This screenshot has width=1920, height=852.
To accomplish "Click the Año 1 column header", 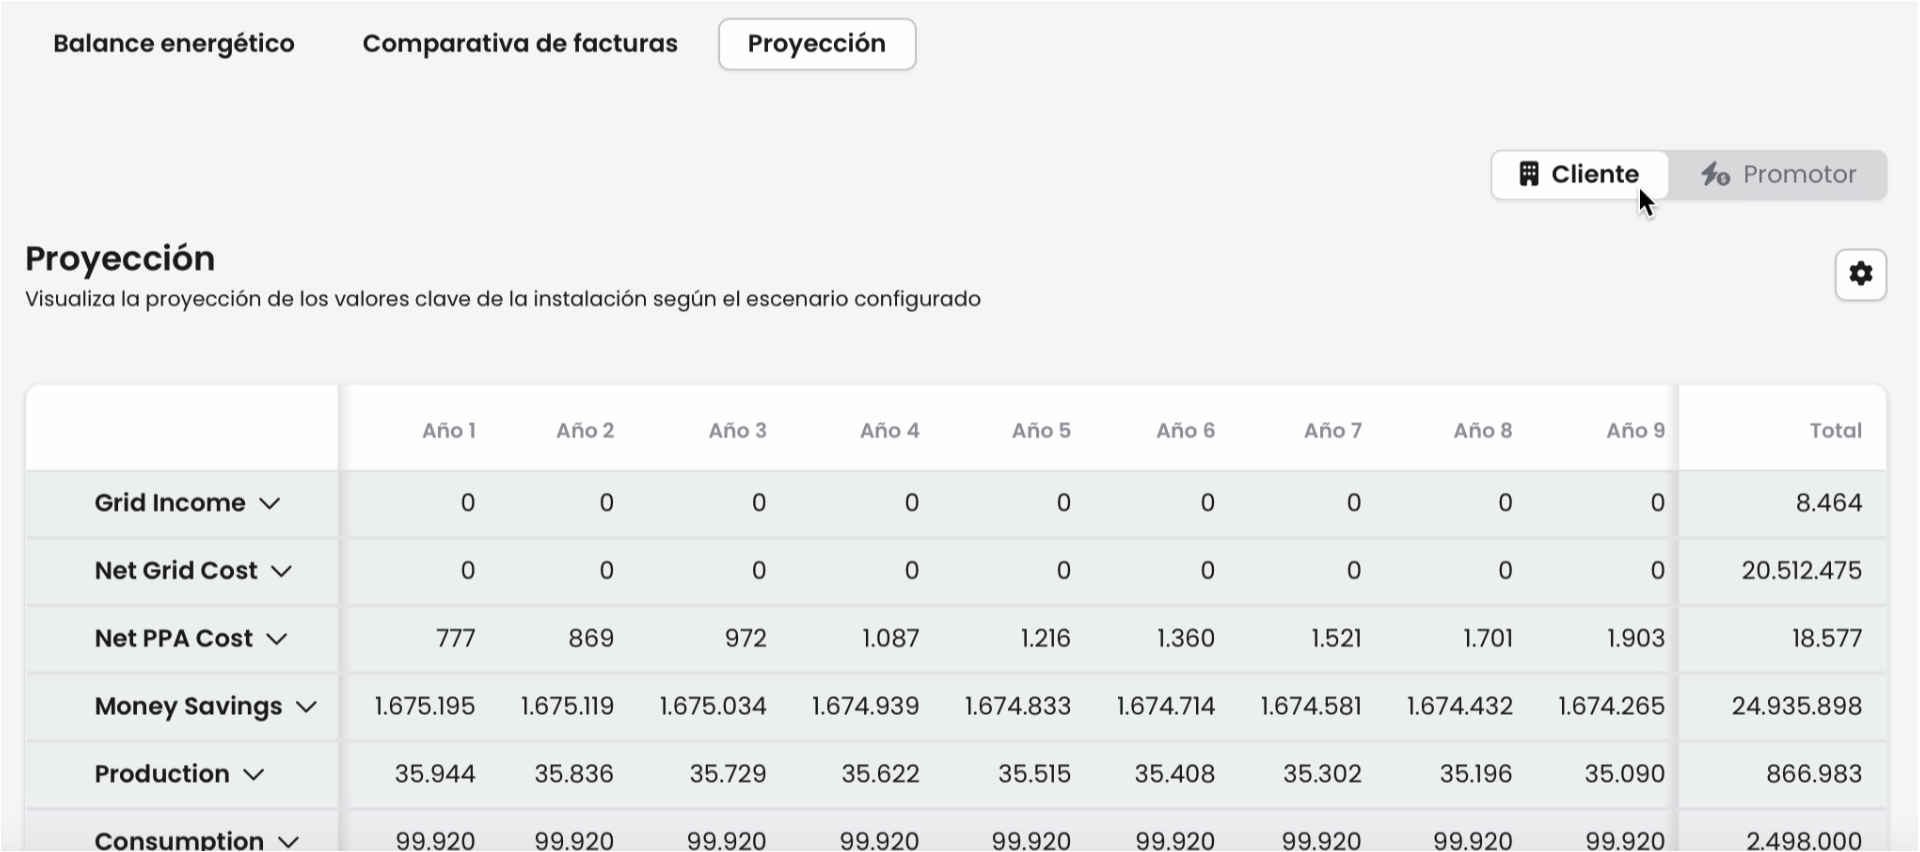I will click(x=449, y=431).
